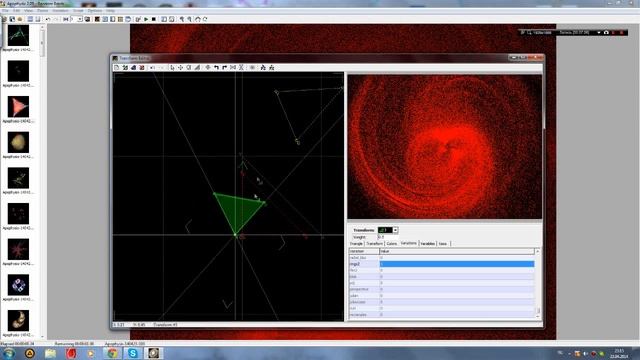This screenshot has height=360, width=640.
Task: Open the Transform selector dropdown
Action: click(395, 230)
